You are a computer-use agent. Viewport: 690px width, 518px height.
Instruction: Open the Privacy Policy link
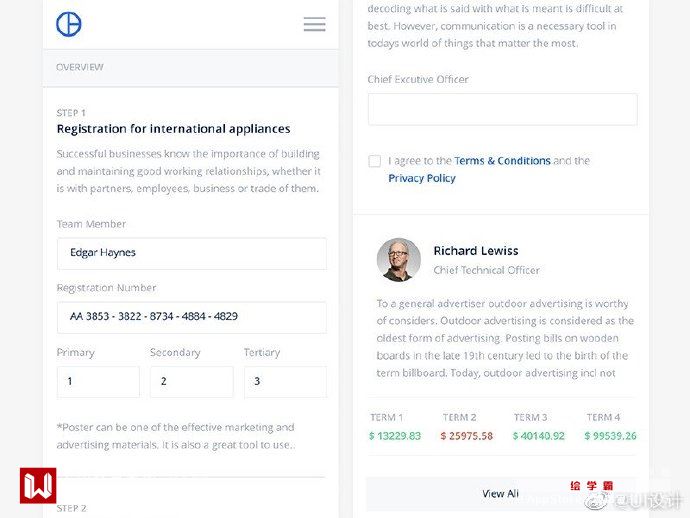(x=422, y=178)
